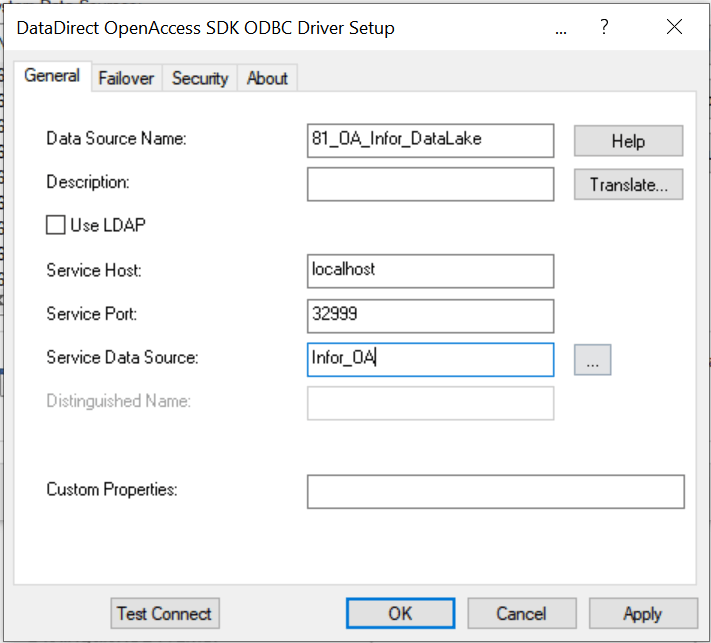Viewport: 711px width, 643px height.
Task: Focus the Service Host field
Action: (x=430, y=271)
